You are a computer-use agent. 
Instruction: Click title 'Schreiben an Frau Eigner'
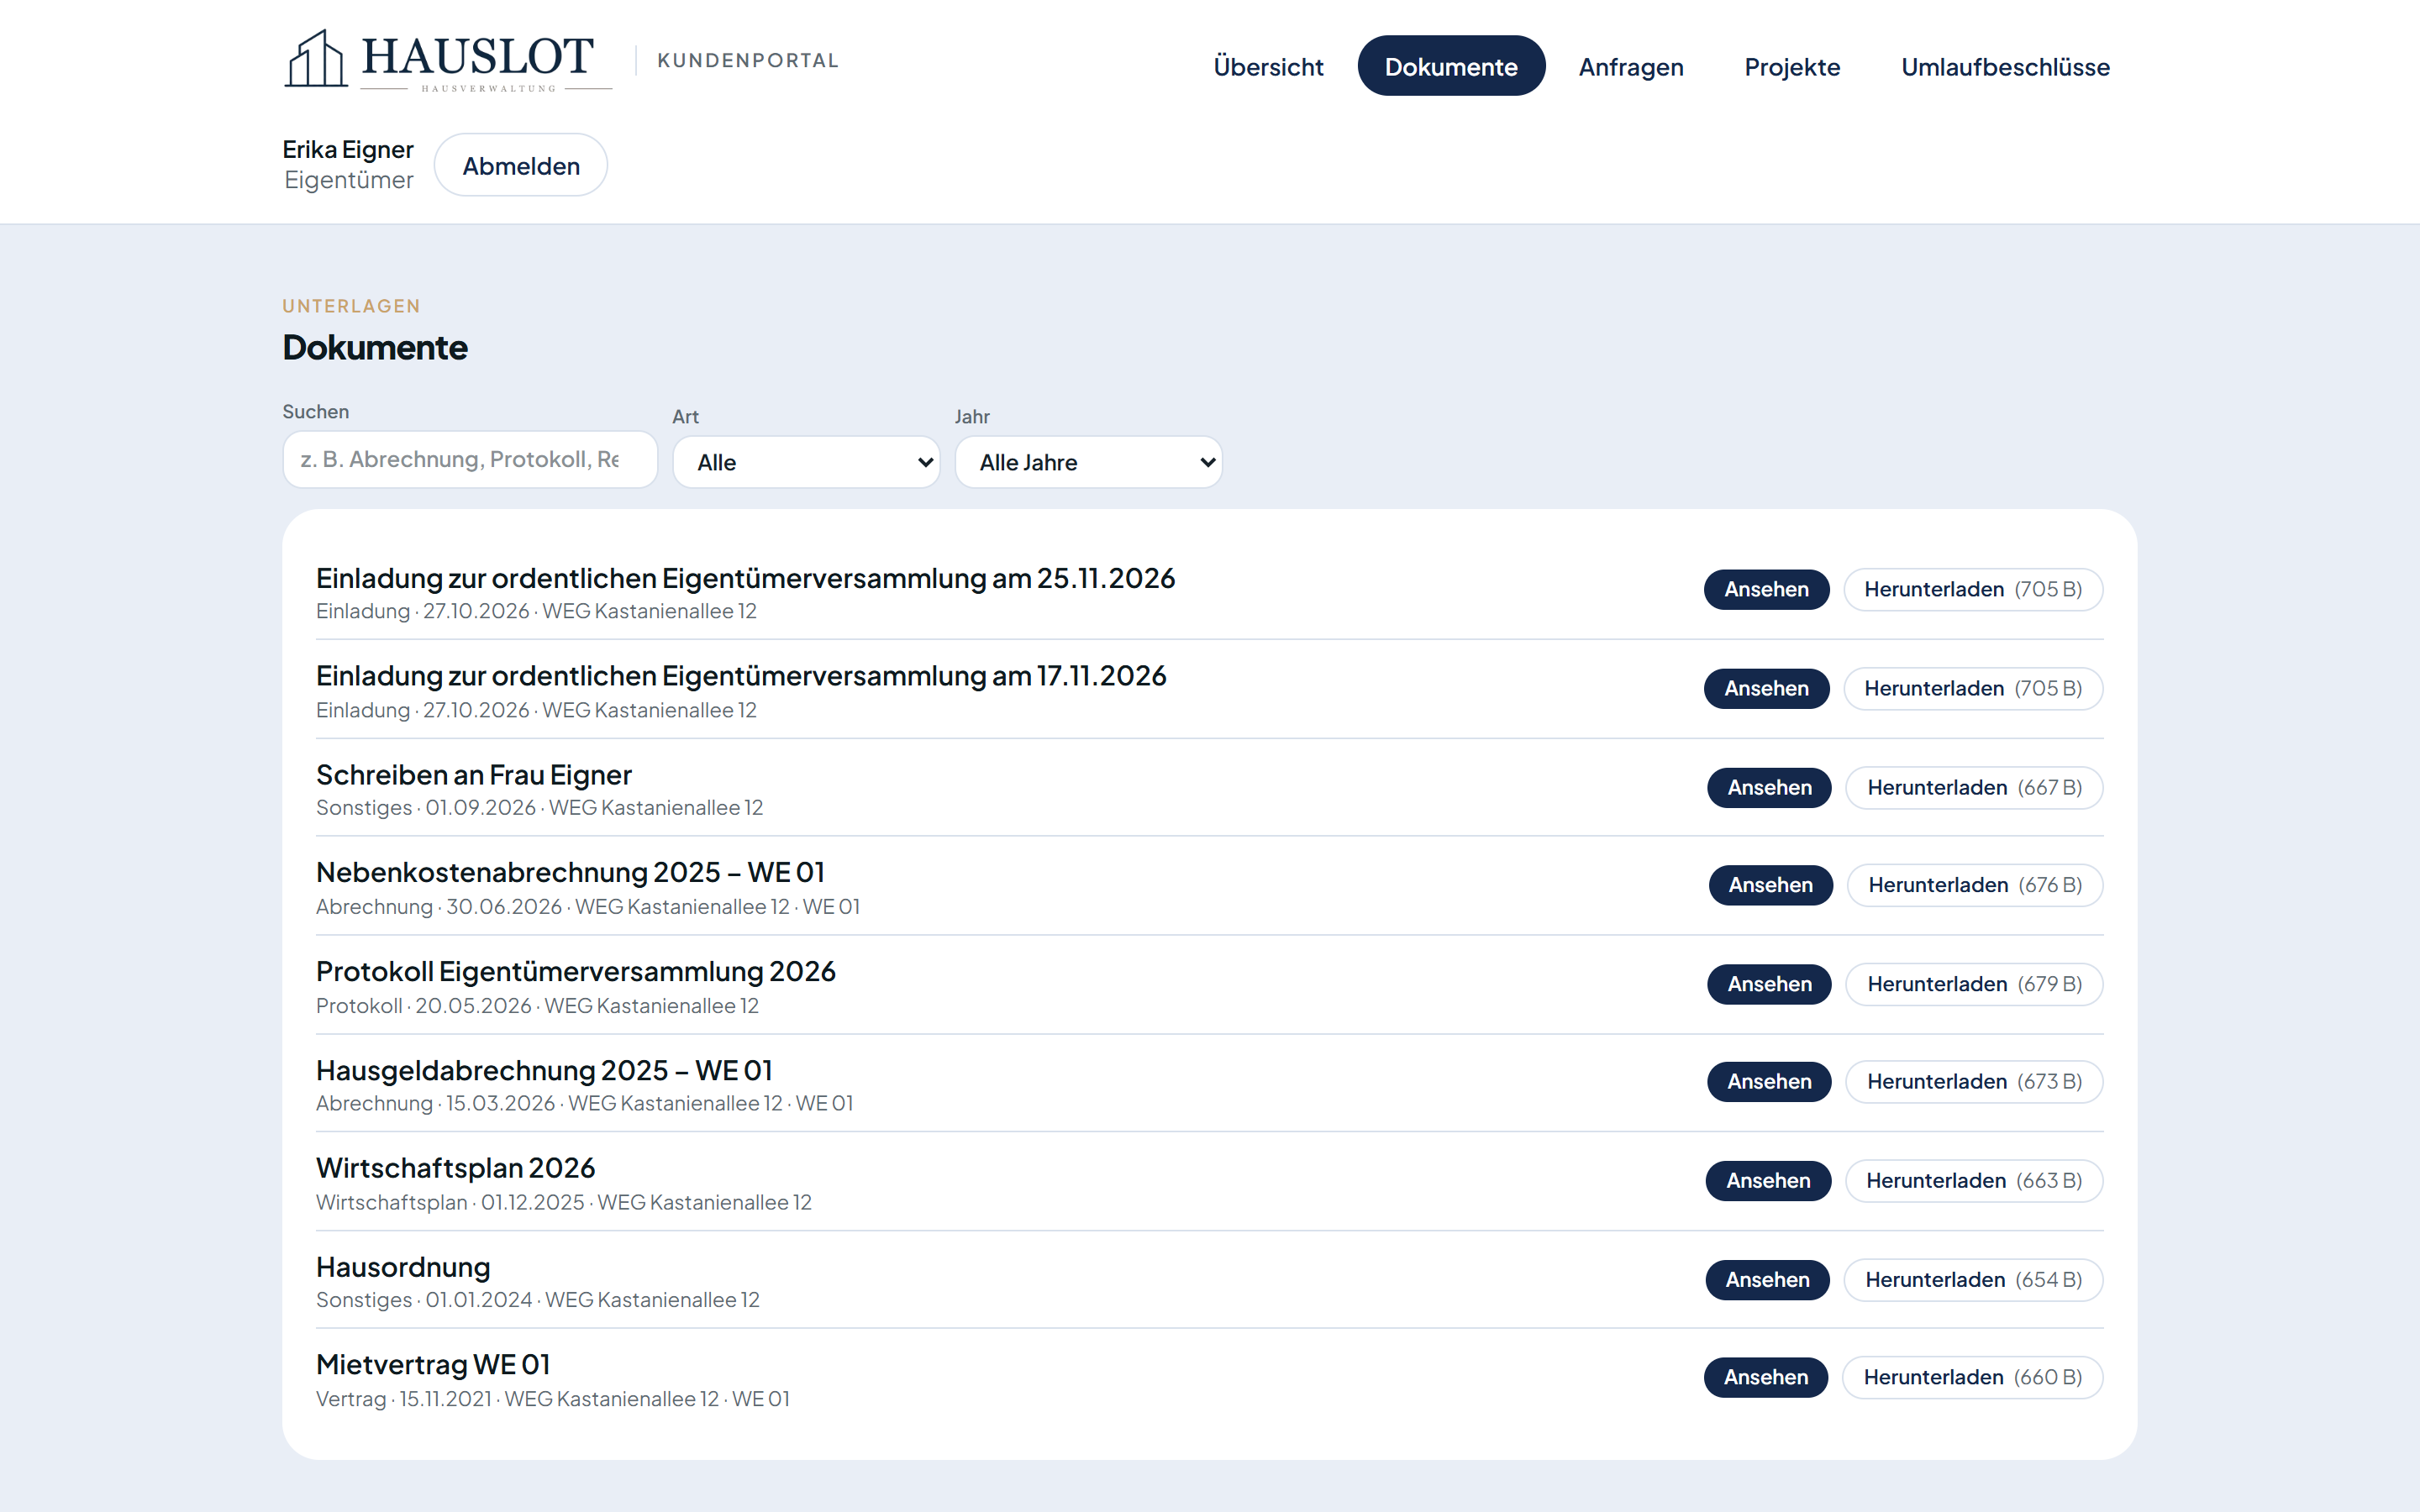pos(474,775)
